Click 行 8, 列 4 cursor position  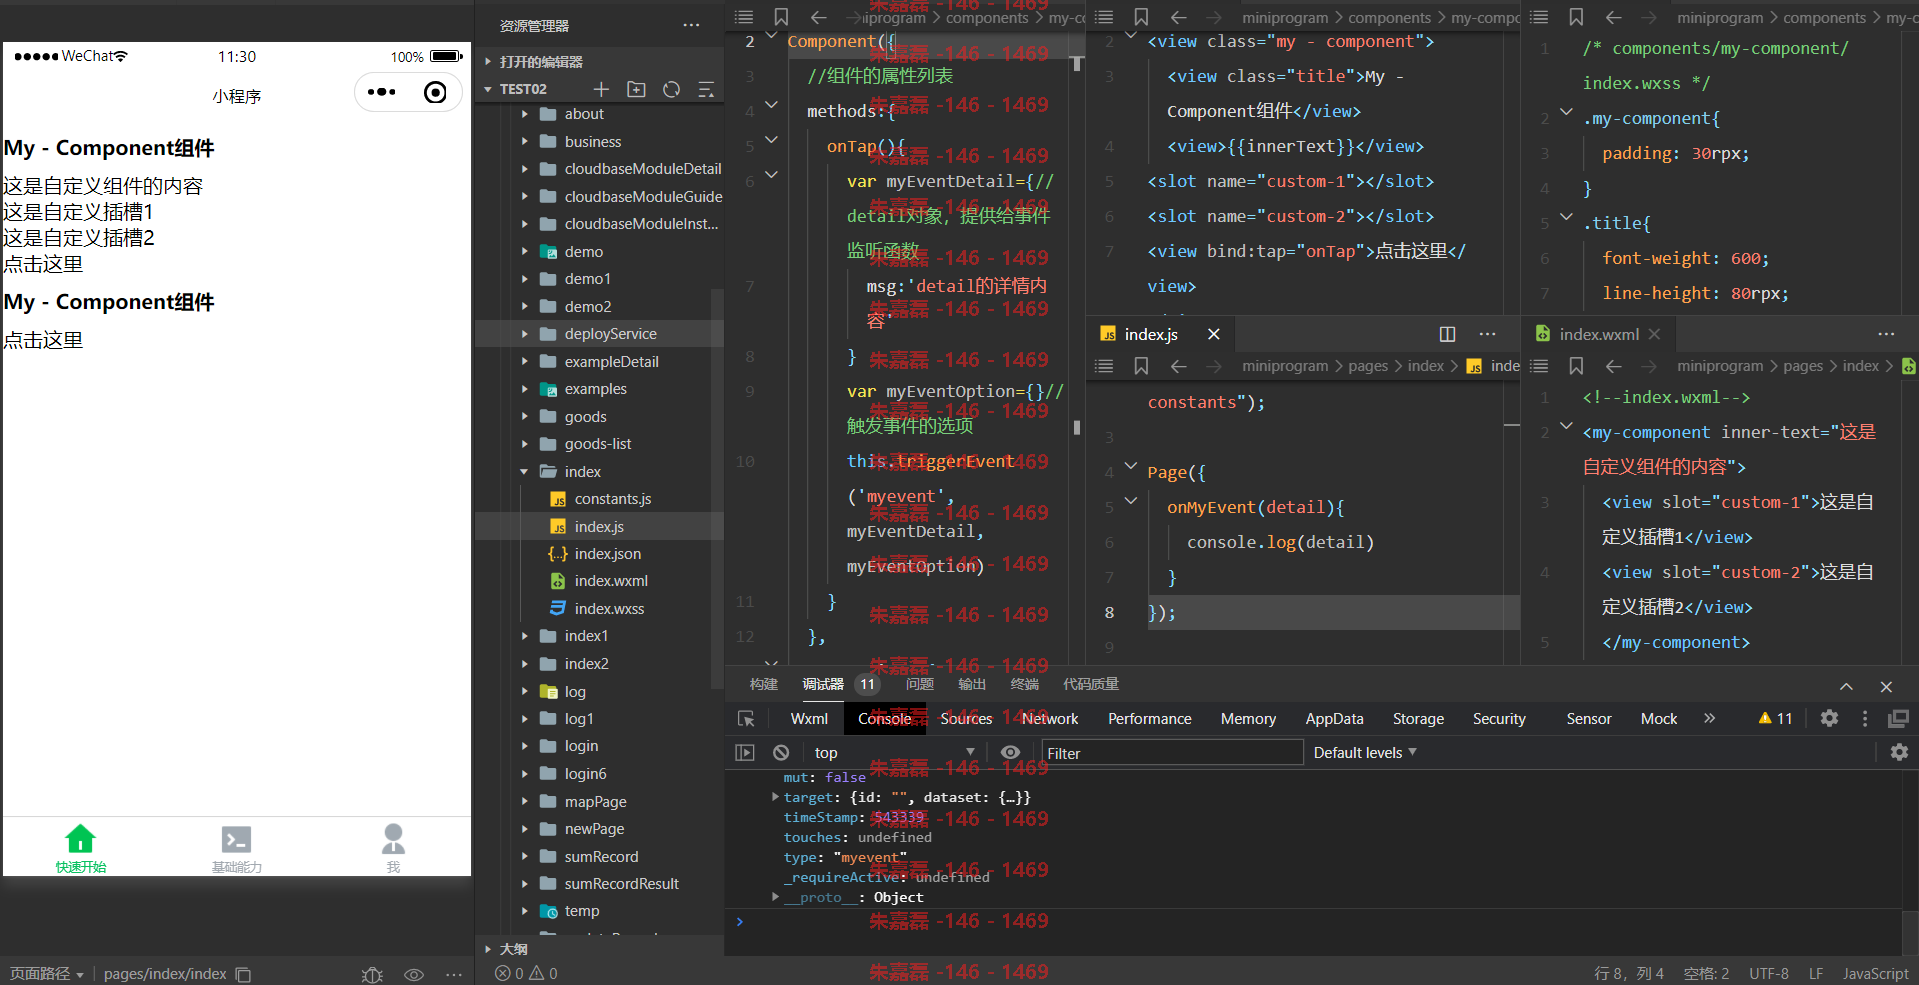coord(1629,973)
